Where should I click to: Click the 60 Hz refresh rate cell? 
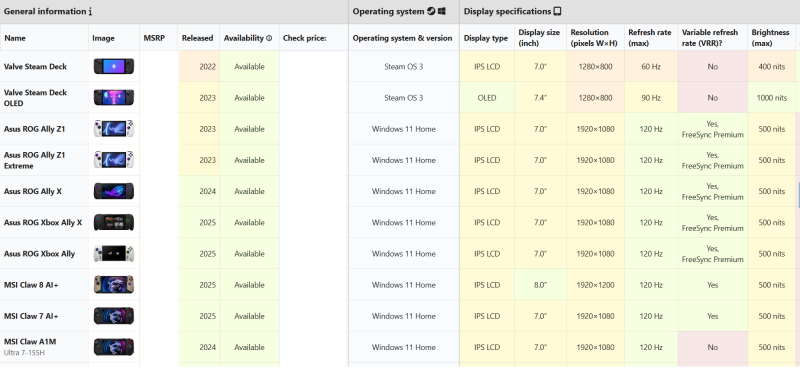pos(651,66)
